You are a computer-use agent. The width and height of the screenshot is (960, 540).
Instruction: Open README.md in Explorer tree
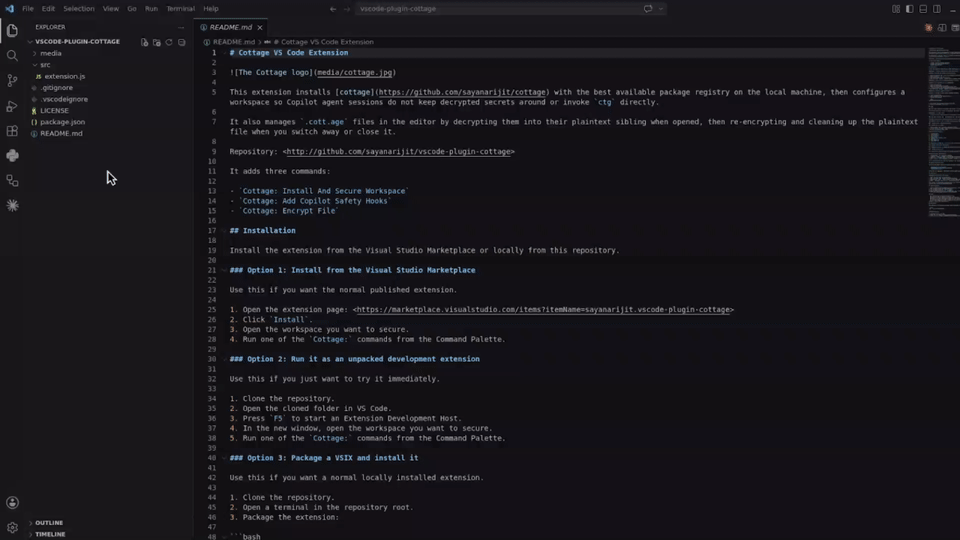[x=61, y=133]
